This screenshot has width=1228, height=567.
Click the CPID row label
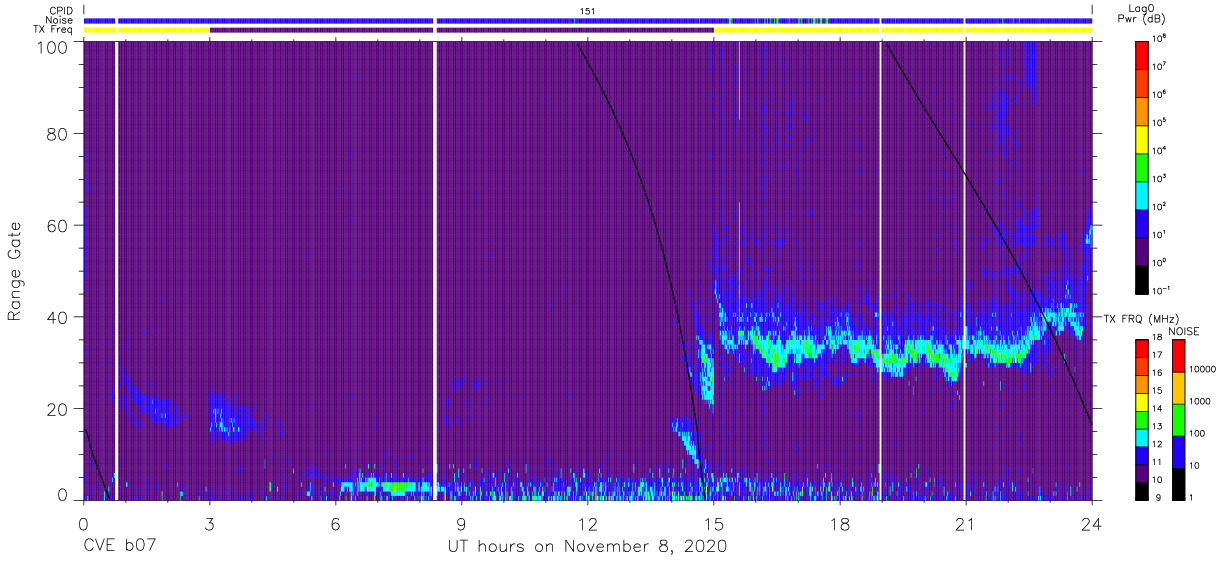click(x=61, y=10)
